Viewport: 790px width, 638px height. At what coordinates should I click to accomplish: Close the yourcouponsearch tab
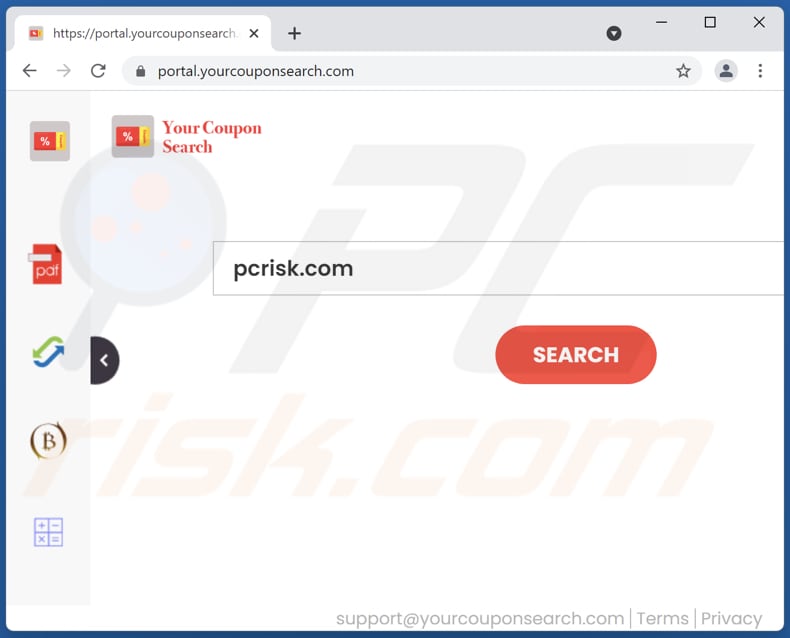254,33
